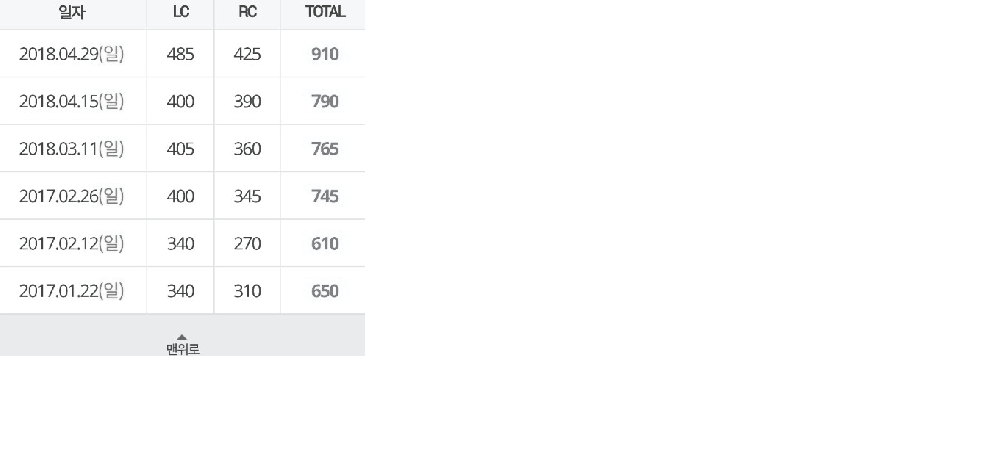Screen dimensions: 1000x454
Task: Click the 맨위로 back-to-top text
Action: (182, 349)
